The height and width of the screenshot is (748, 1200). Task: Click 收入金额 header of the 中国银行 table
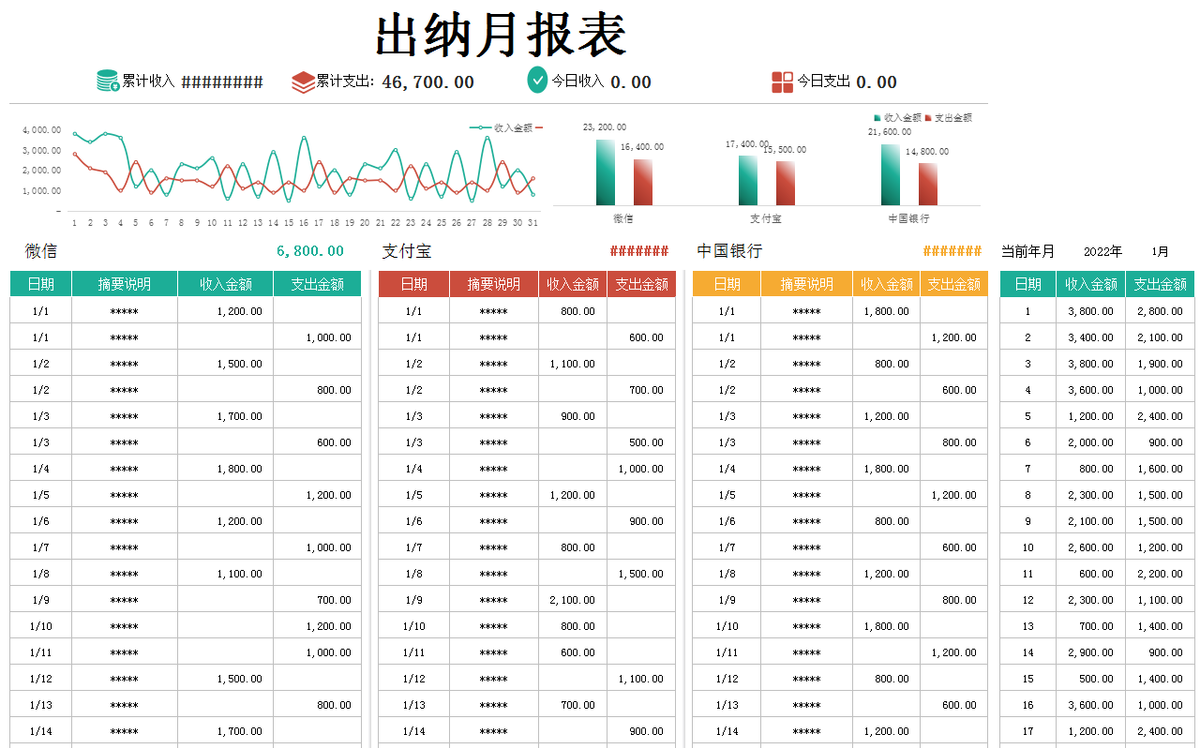click(887, 284)
